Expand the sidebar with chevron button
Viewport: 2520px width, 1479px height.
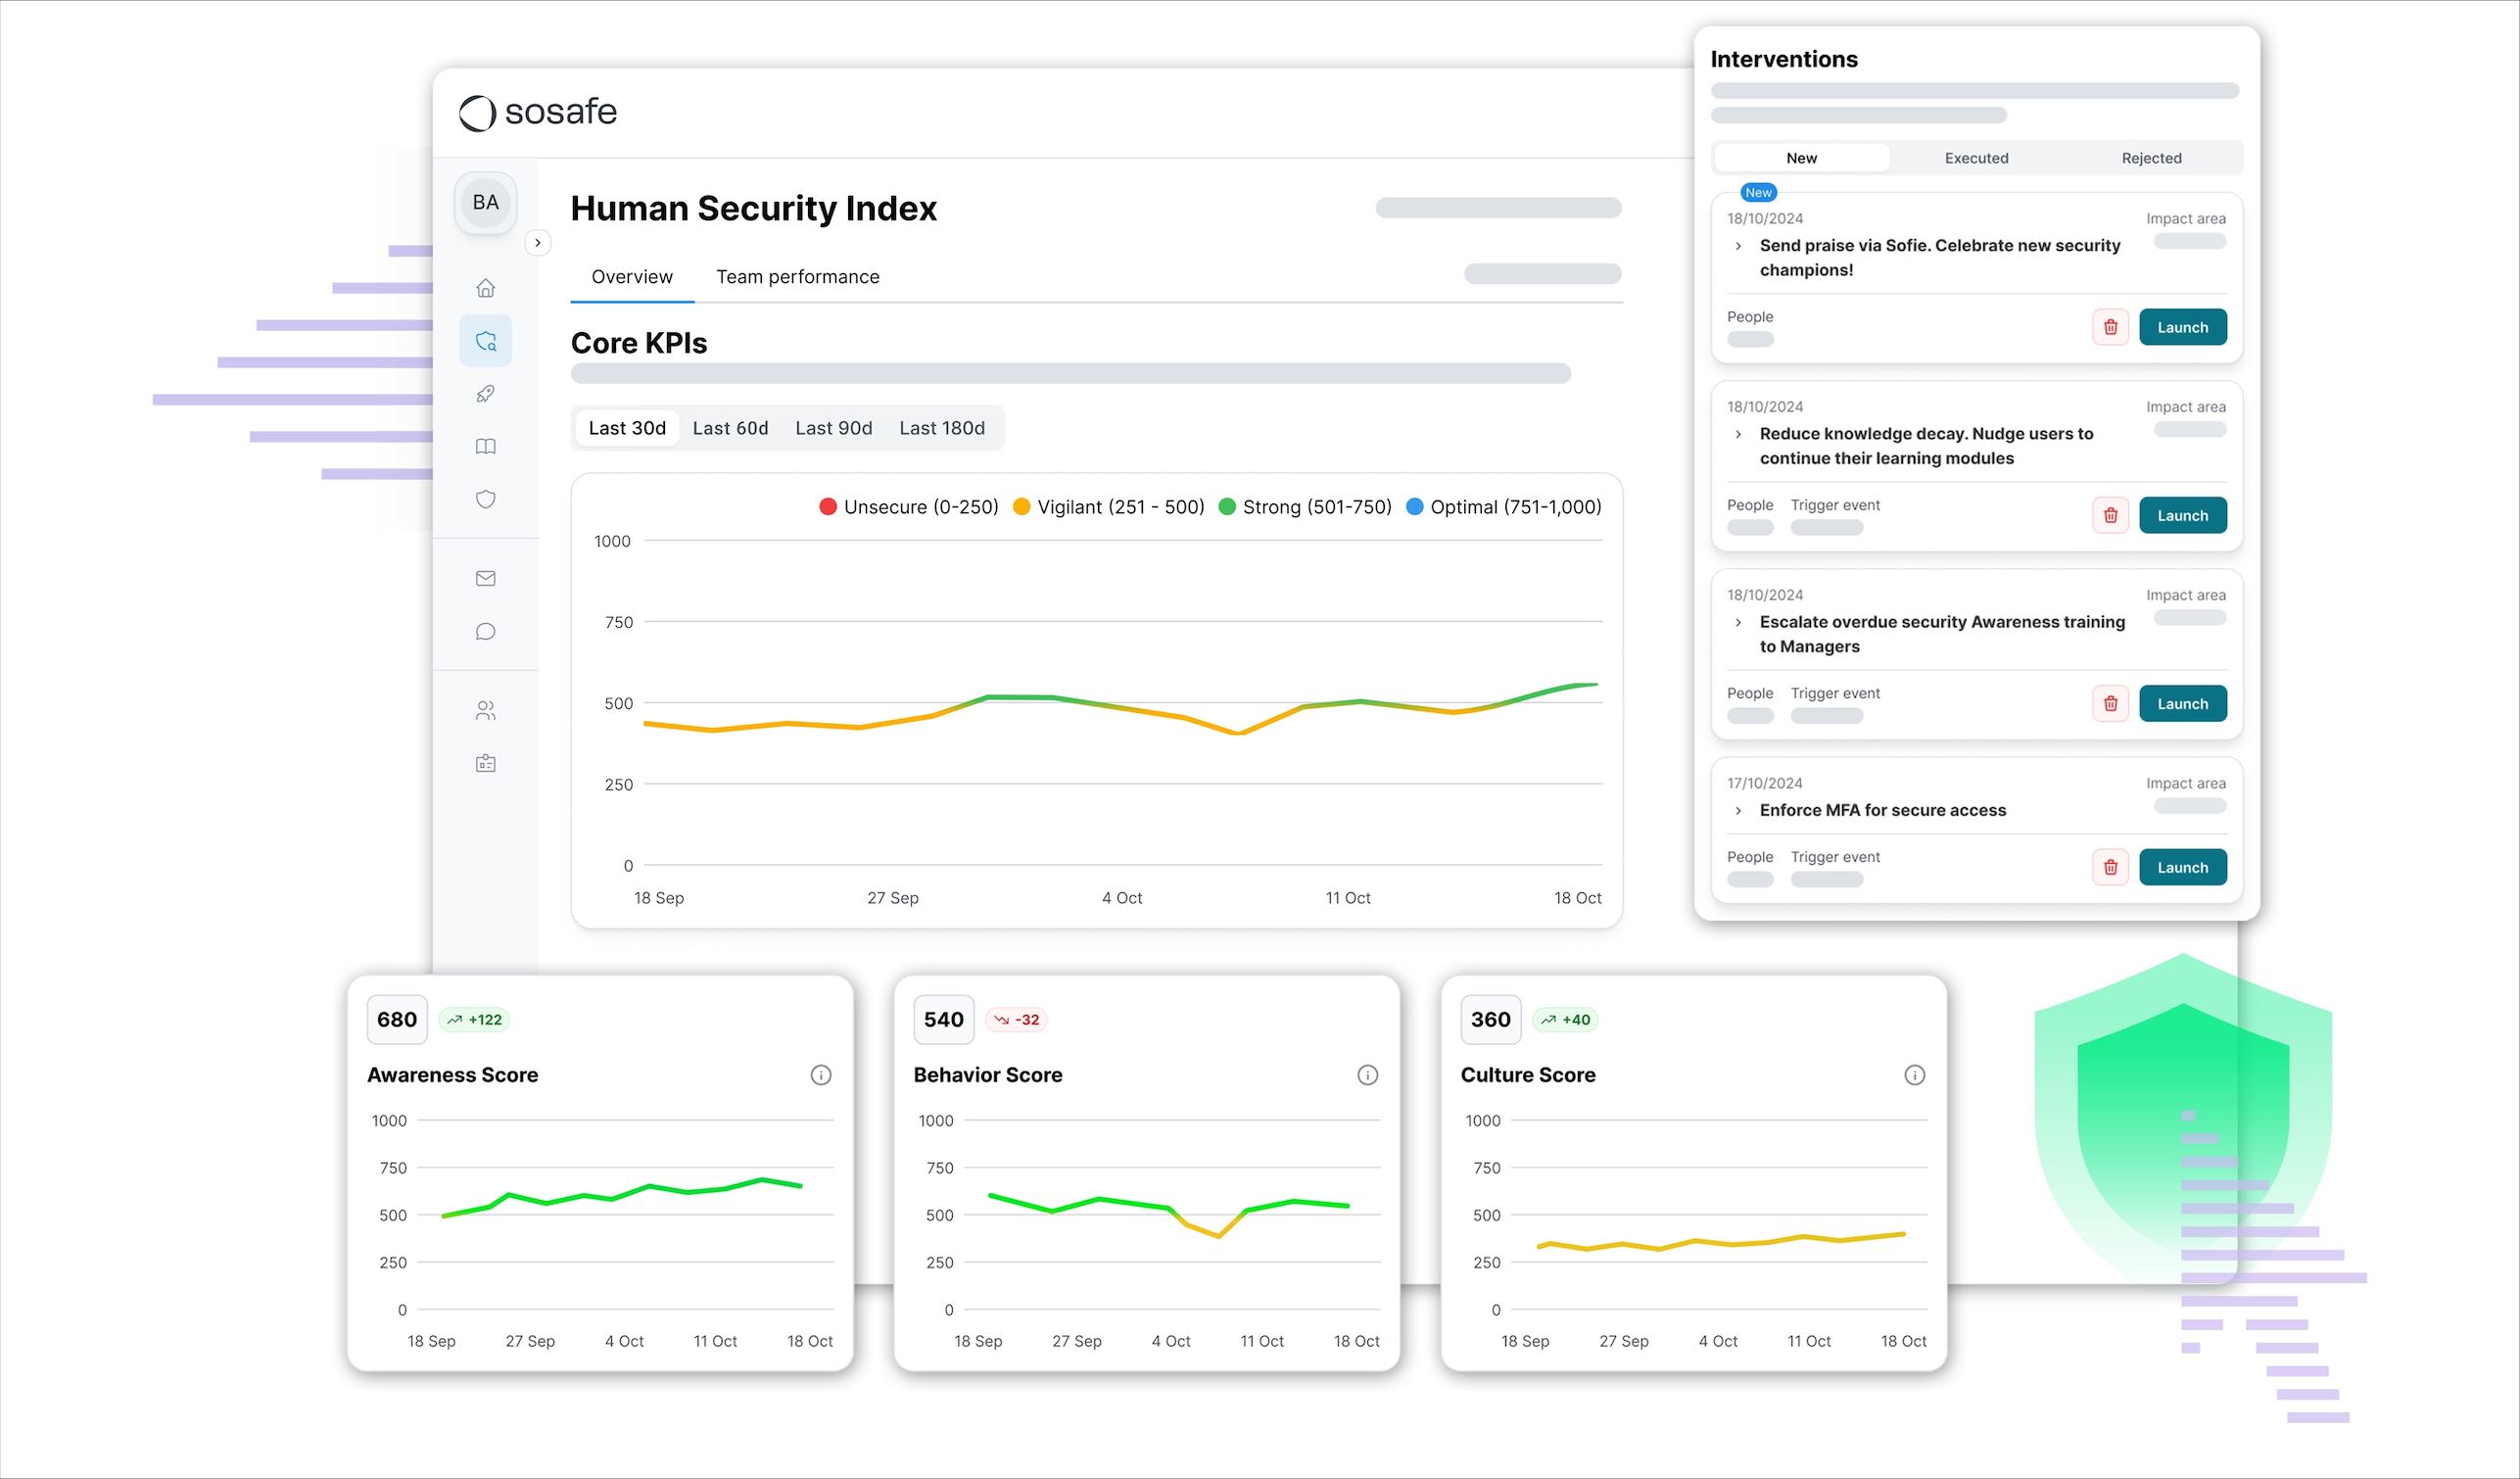pyautogui.click(x=538, y=243)
